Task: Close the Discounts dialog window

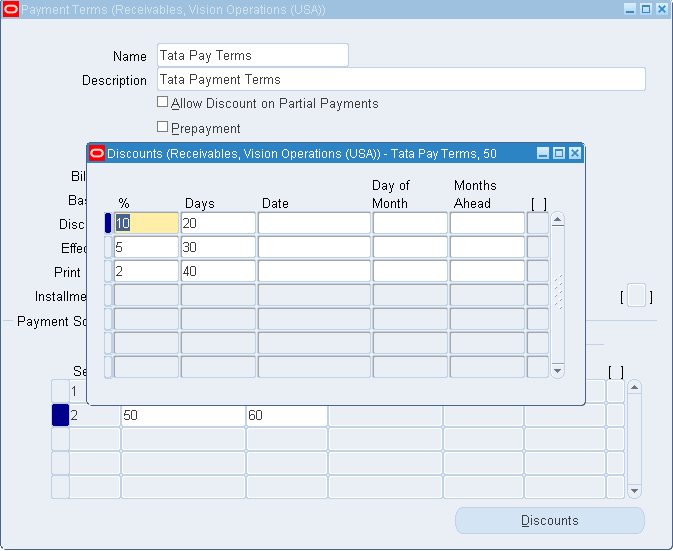Action: (575, 154)
